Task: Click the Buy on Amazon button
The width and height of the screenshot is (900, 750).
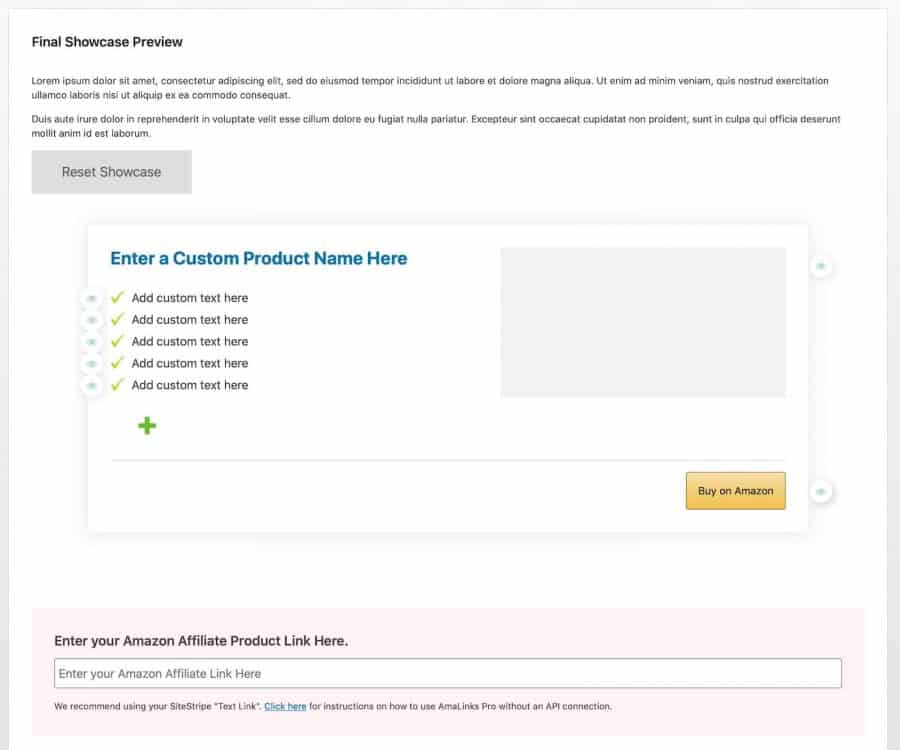Action: [735, 491]
